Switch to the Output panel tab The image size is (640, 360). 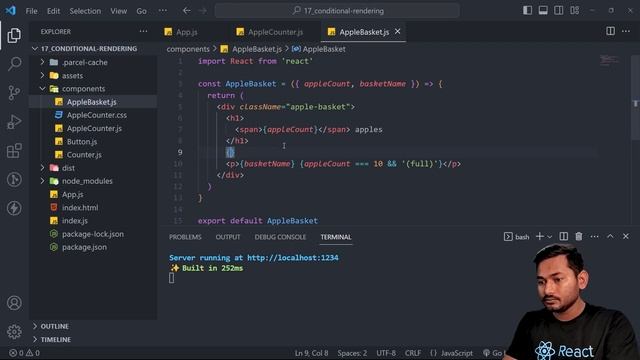coord(228,237)
